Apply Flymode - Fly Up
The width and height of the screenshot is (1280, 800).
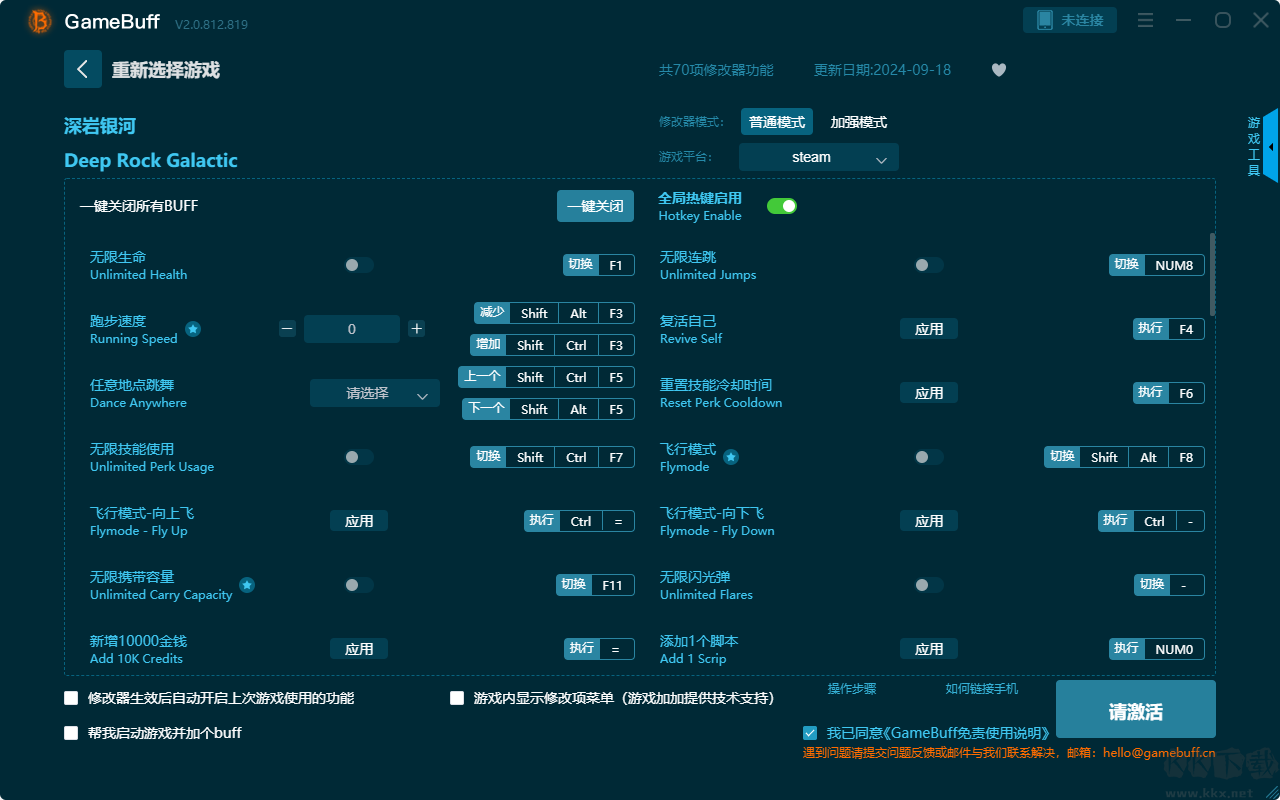(x=359, y=521)
